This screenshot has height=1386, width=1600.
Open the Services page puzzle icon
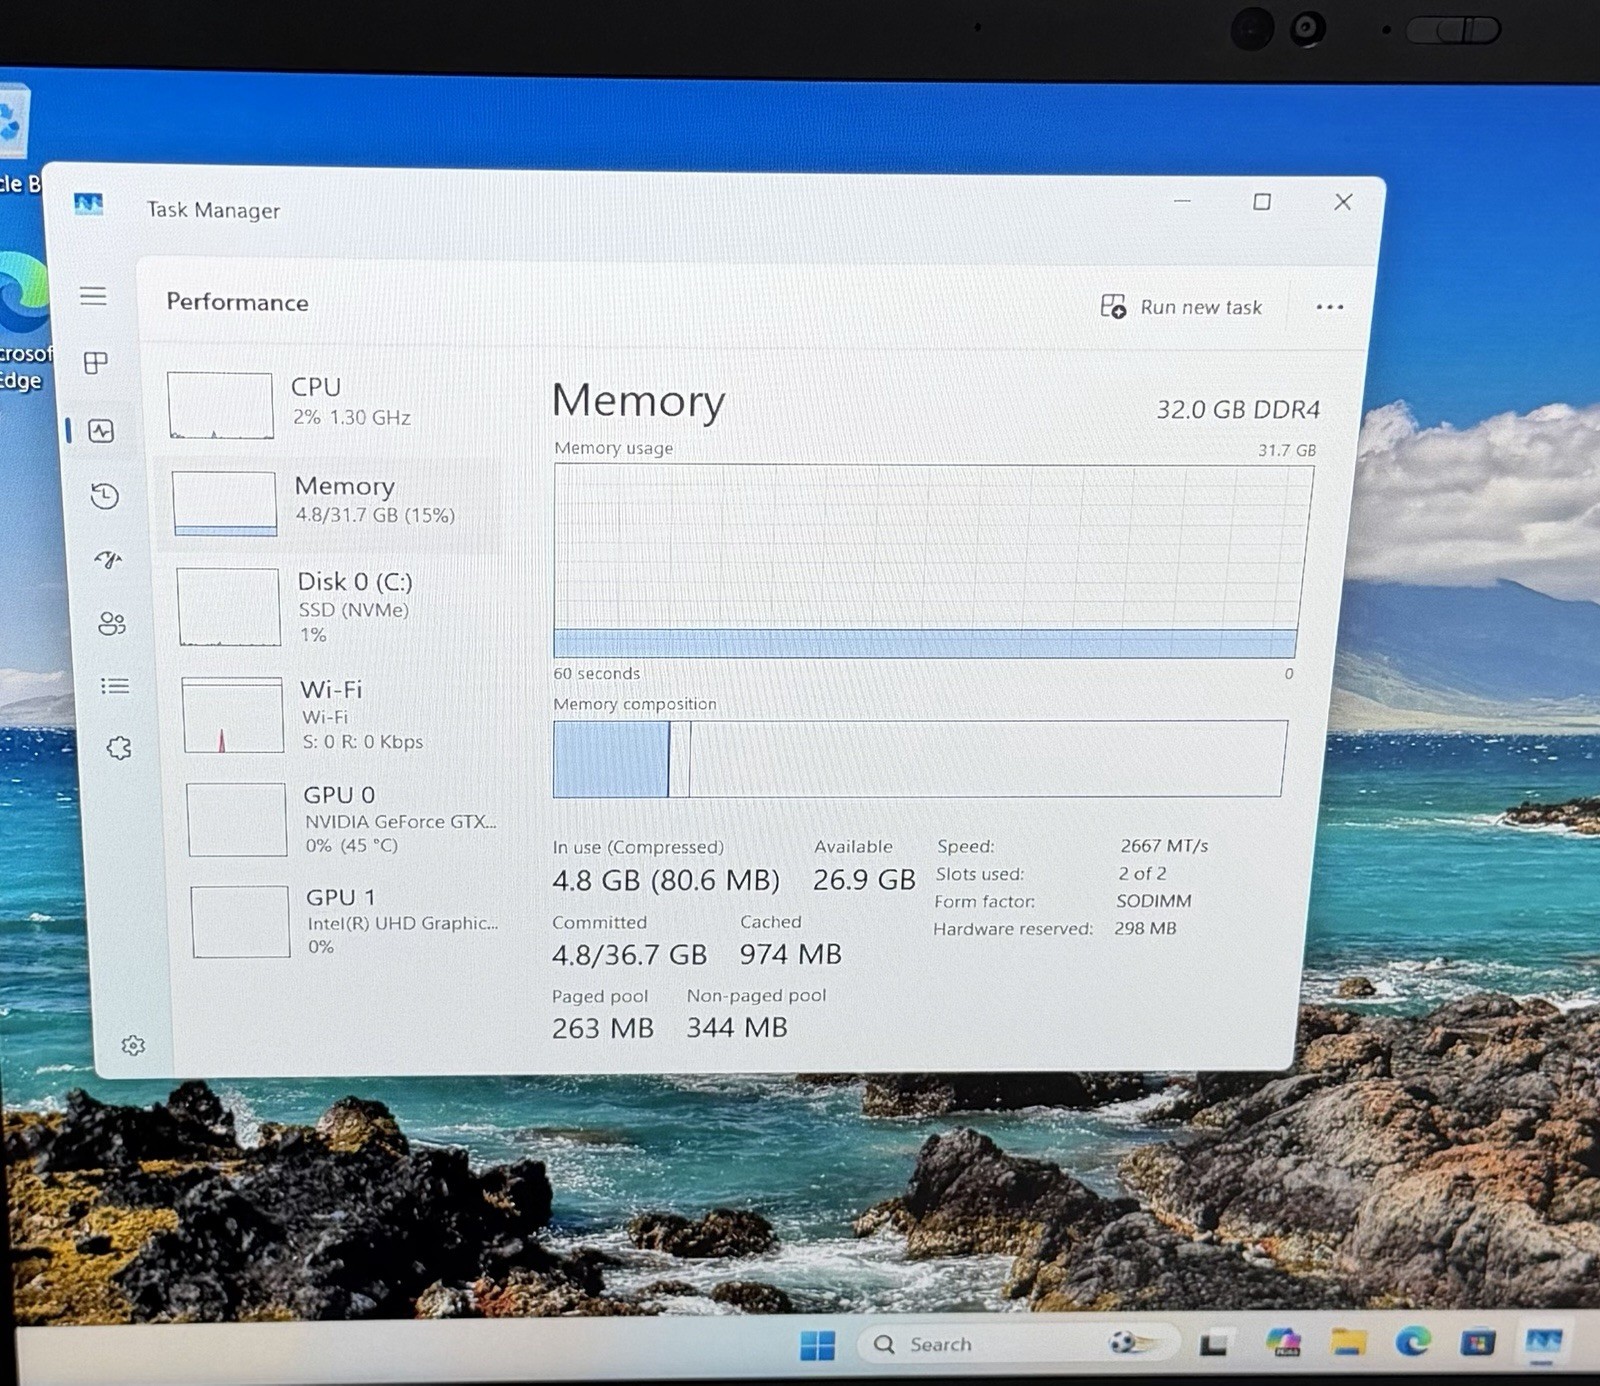pos(119,748)
